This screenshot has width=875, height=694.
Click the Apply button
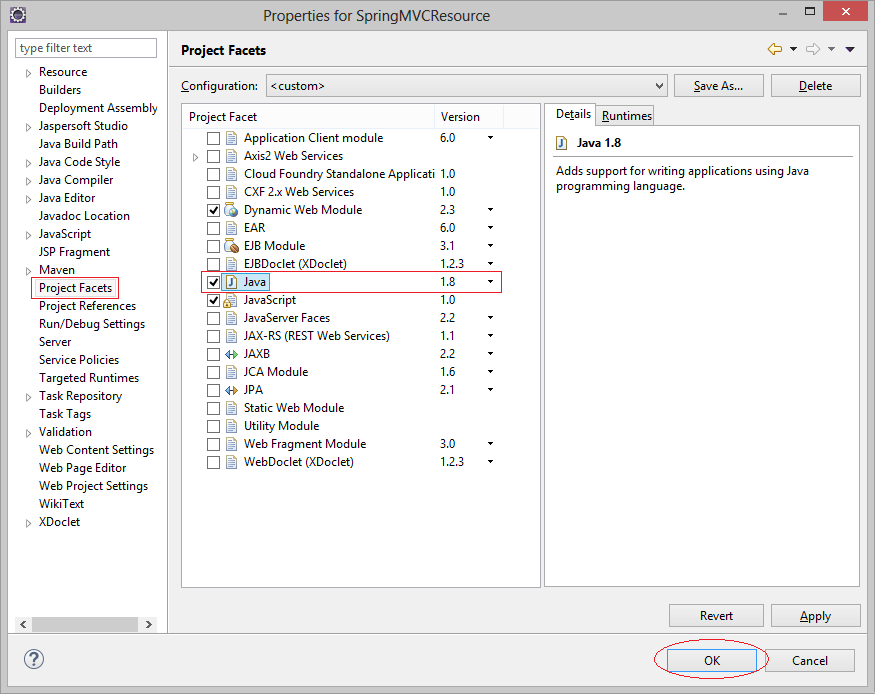tap(815, 616)
